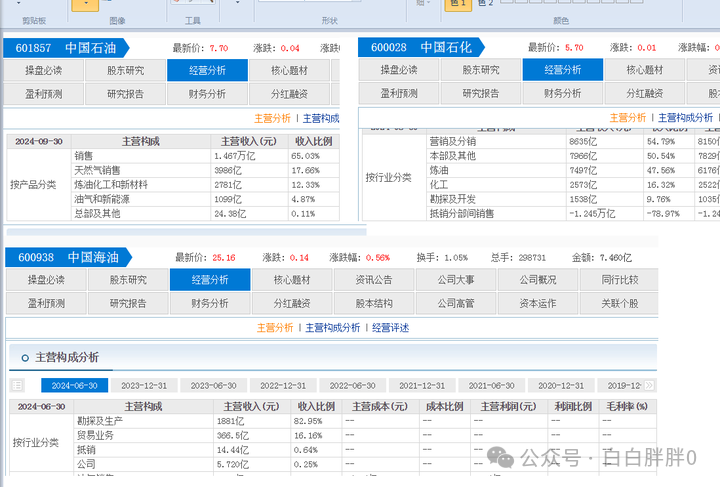Click the 经营评述 link

point(391,328)
